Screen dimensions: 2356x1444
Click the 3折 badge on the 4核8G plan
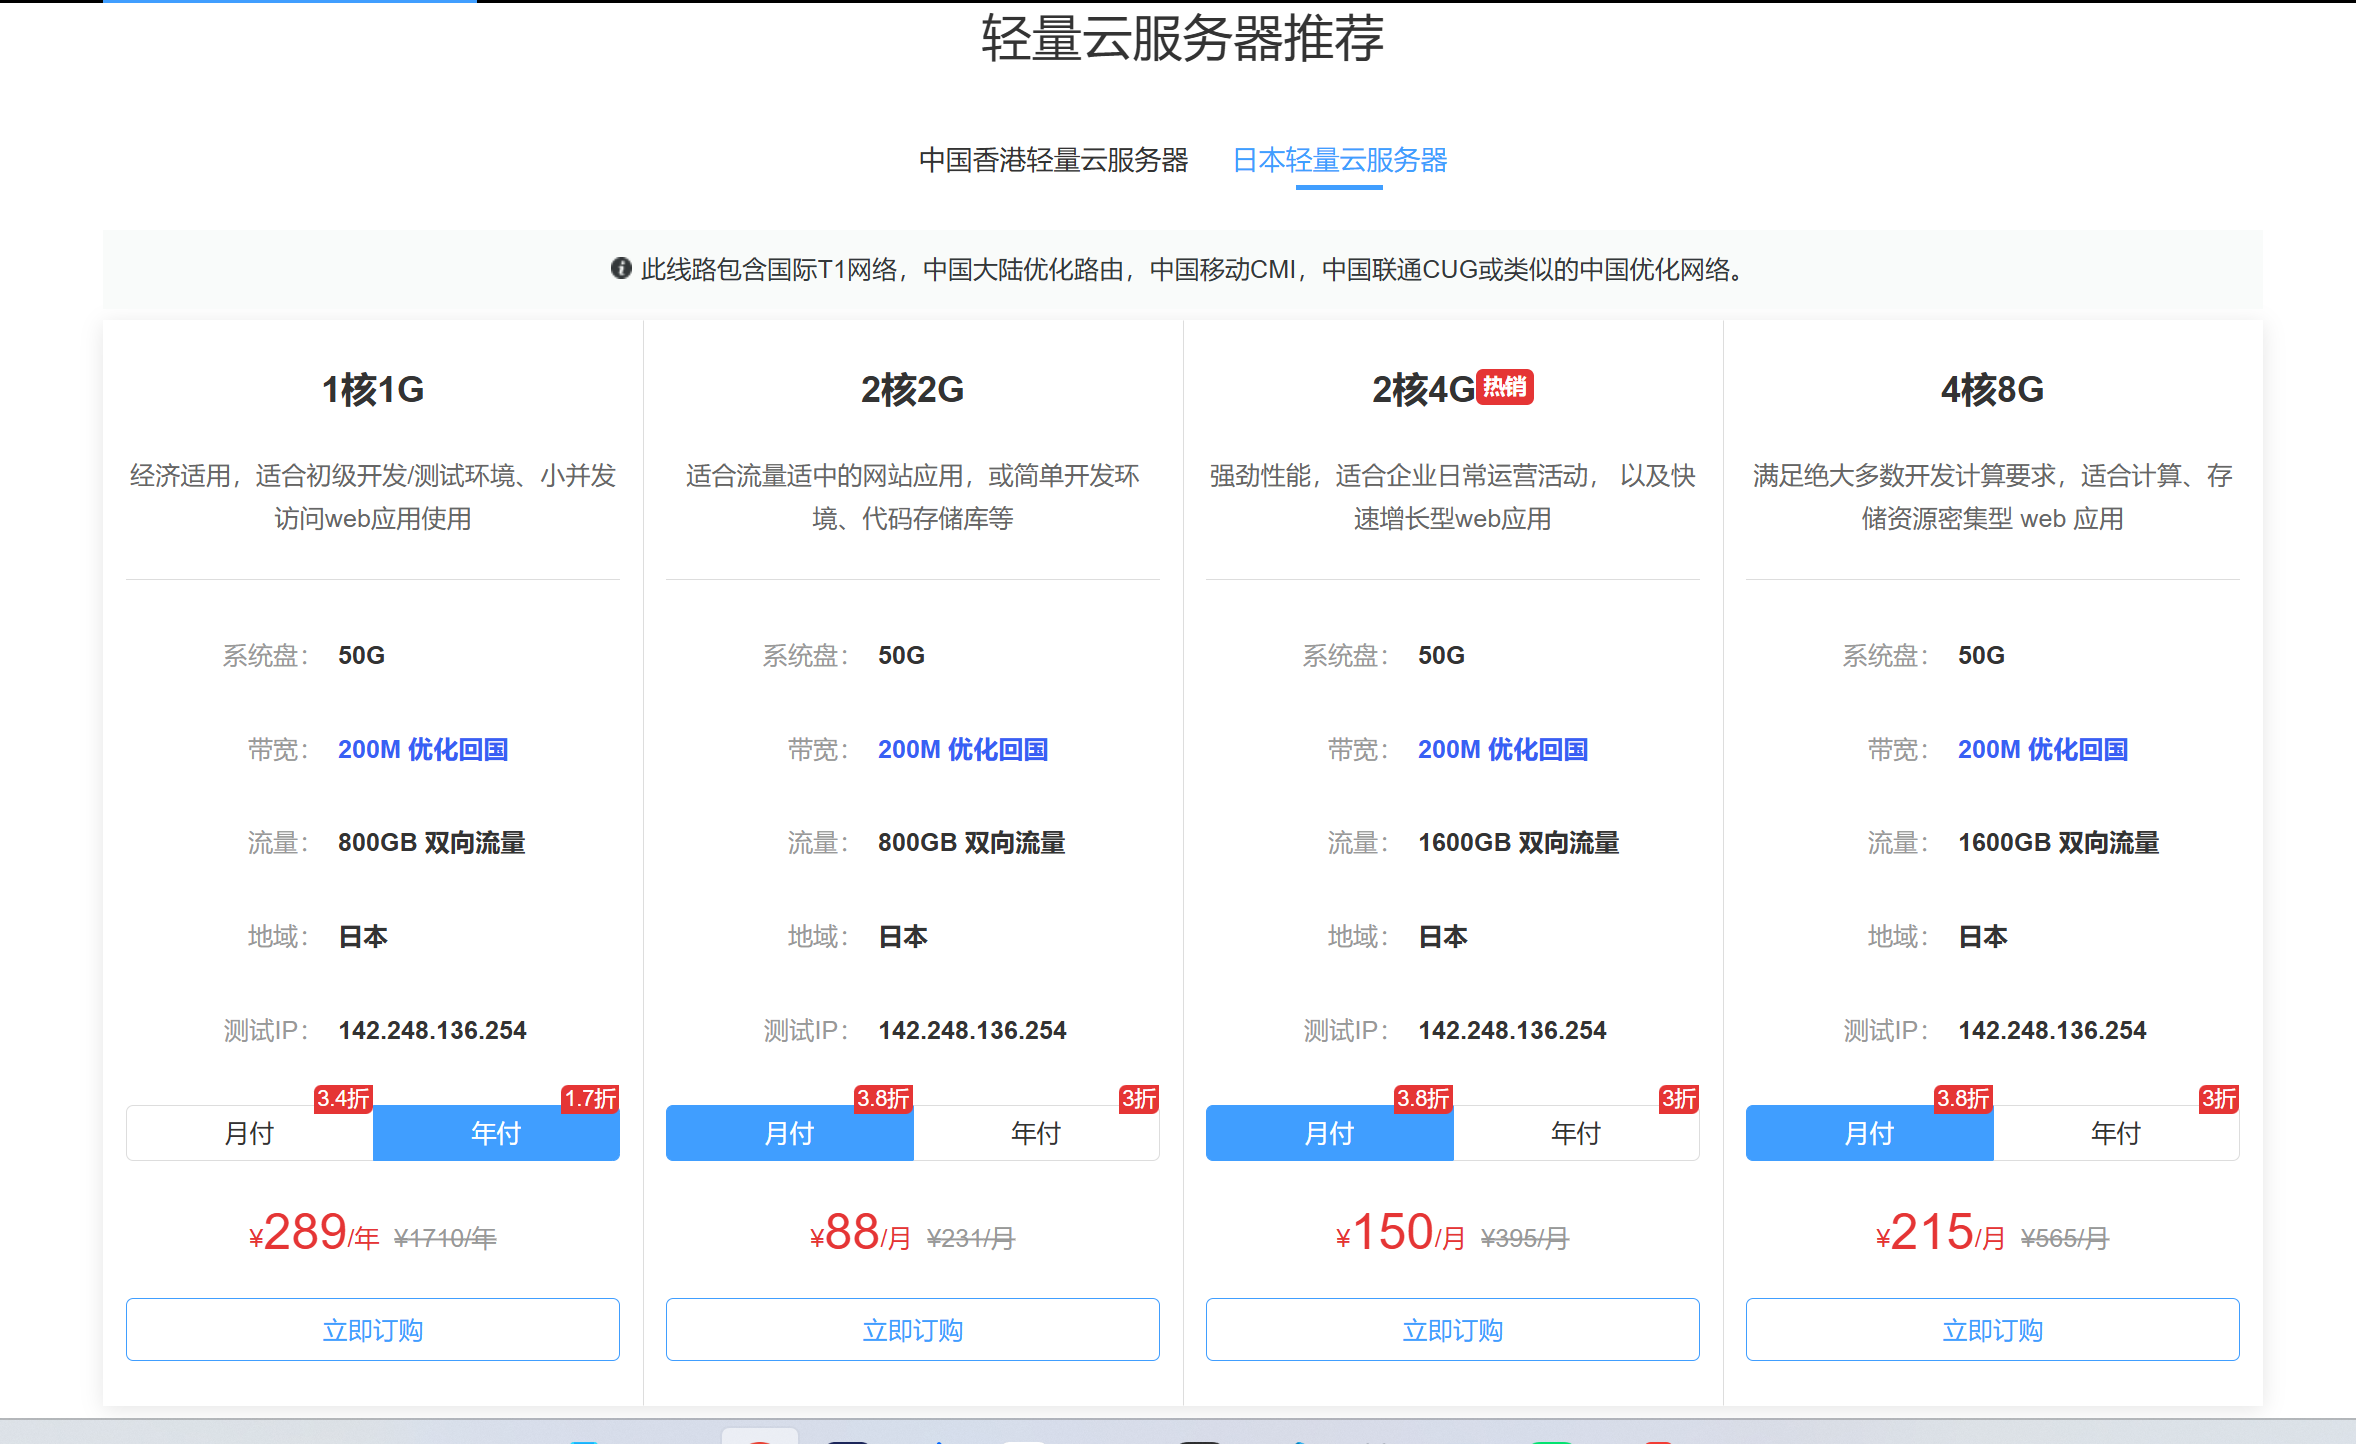[x=2218, y=1098]
